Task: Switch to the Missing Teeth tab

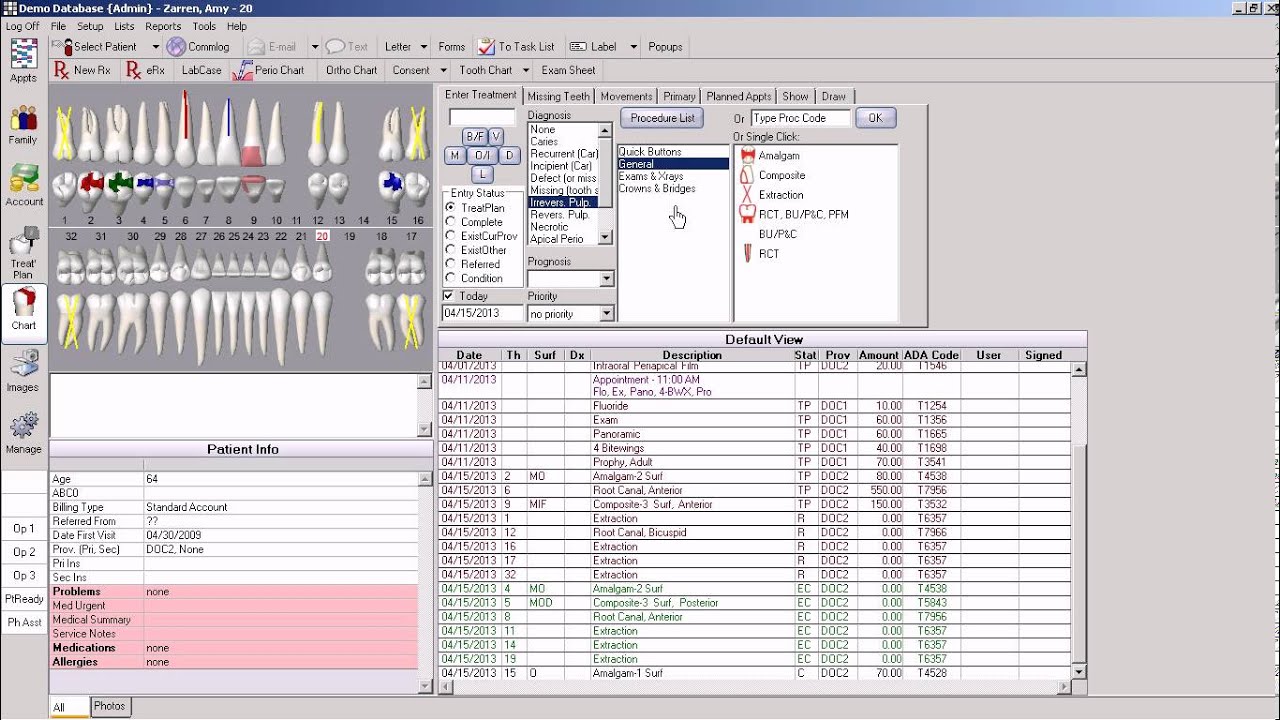Action: (559, 97)
